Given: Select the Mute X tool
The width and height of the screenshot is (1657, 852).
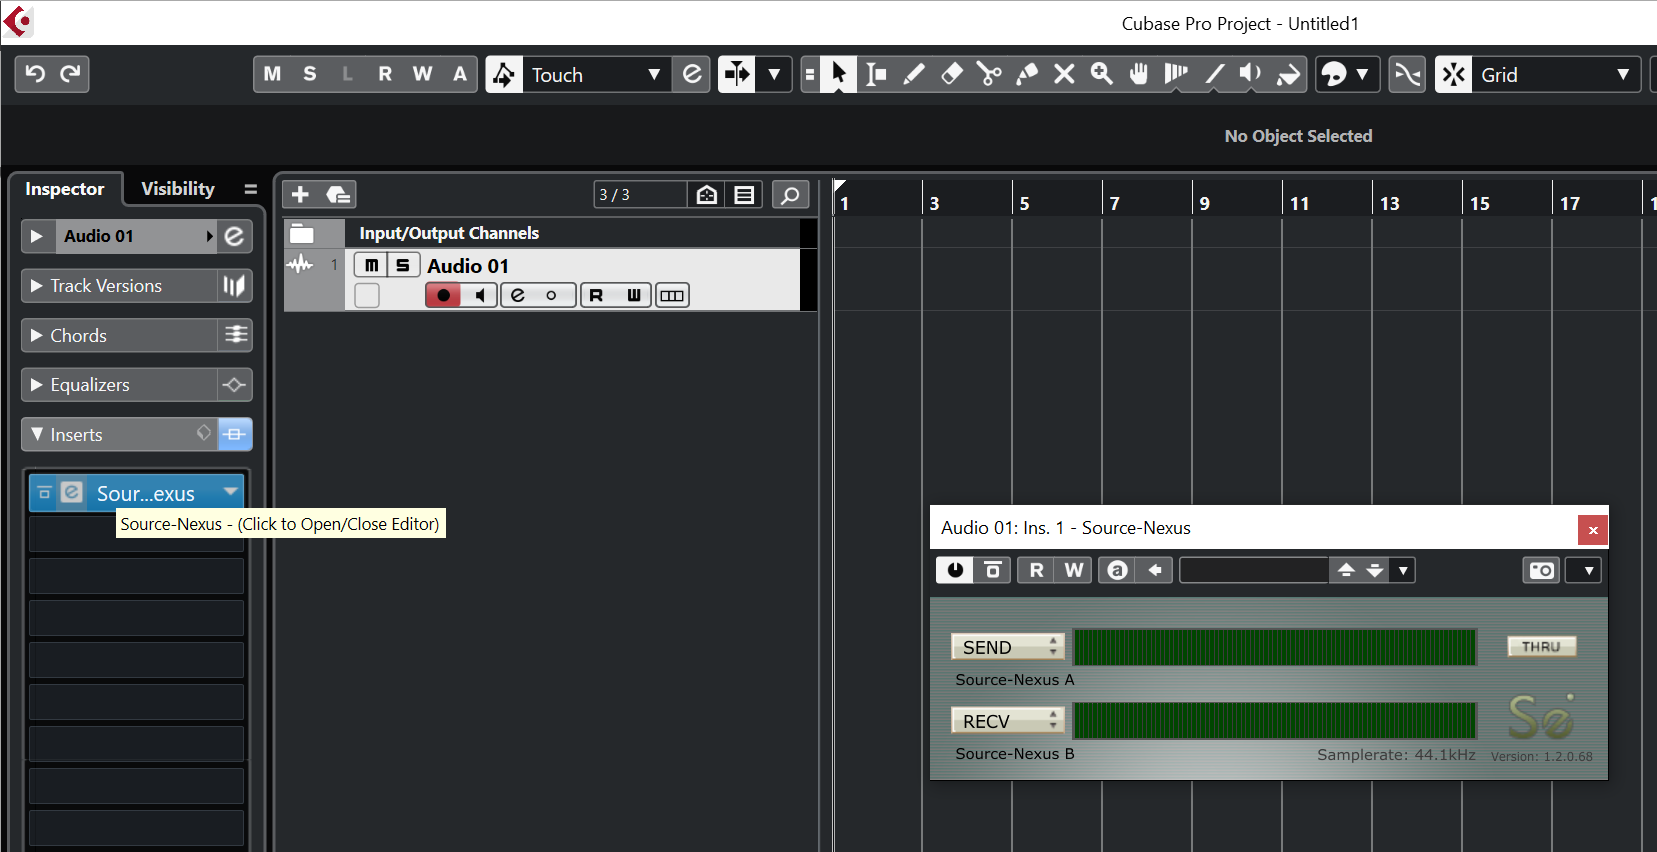Looking at the screenshot, I should point(1064,74).
